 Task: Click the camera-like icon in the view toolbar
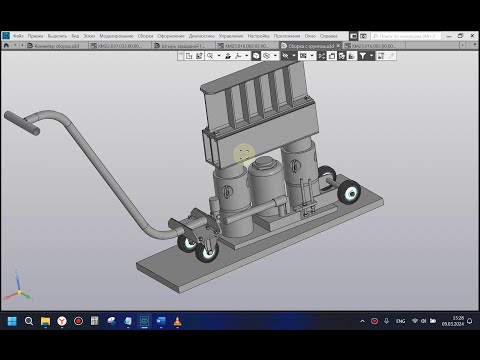303,56
